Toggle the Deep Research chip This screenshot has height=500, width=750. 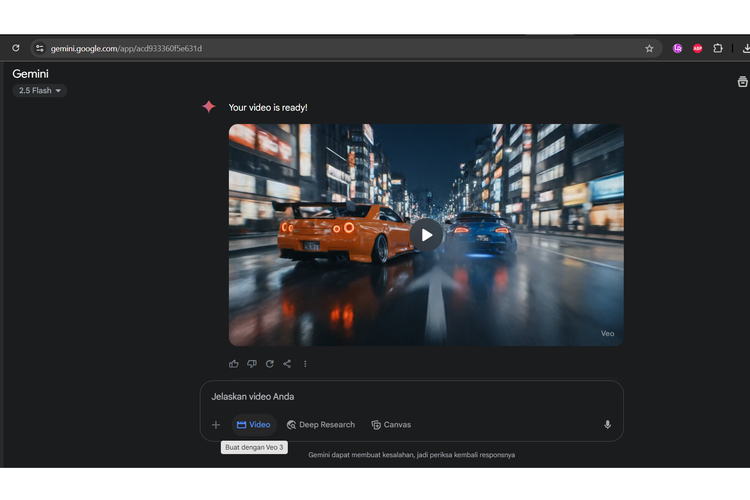(321, 425)
